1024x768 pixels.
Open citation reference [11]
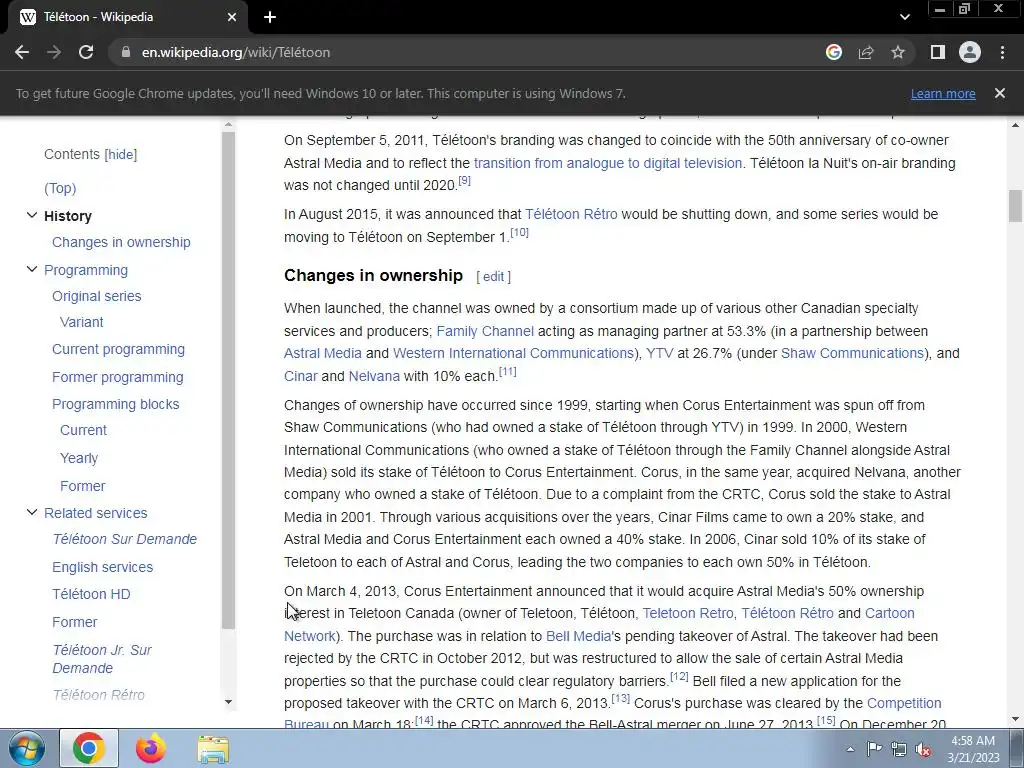[x=507, y=372]
